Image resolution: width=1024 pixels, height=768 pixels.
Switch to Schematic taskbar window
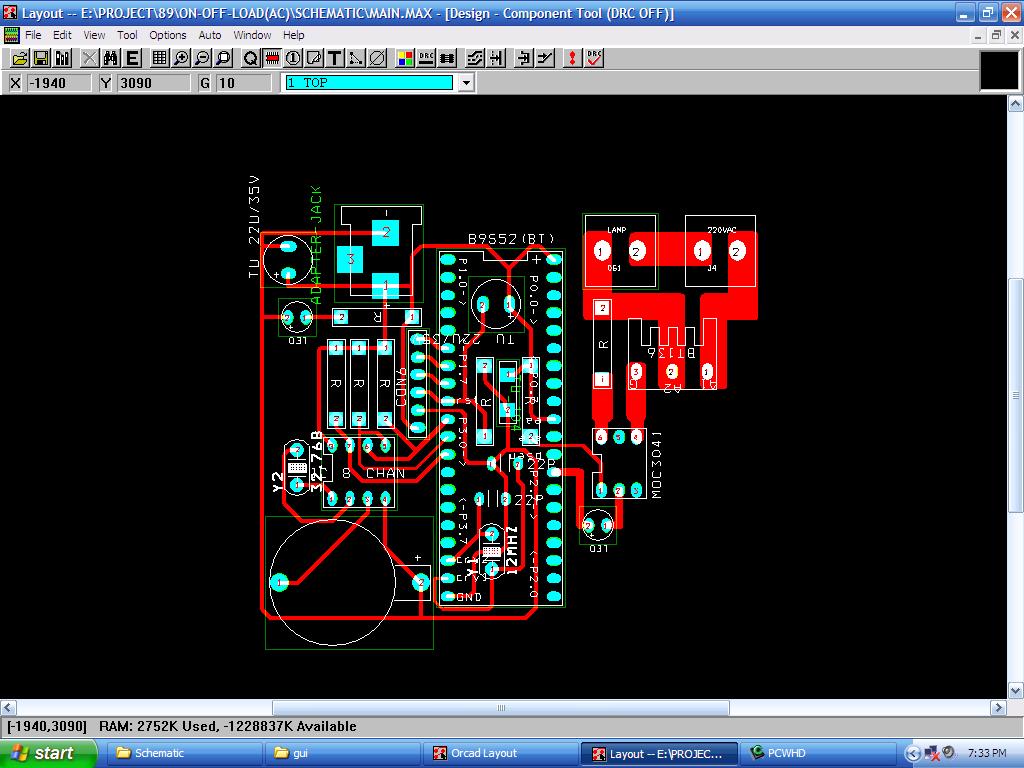(184, 754)
